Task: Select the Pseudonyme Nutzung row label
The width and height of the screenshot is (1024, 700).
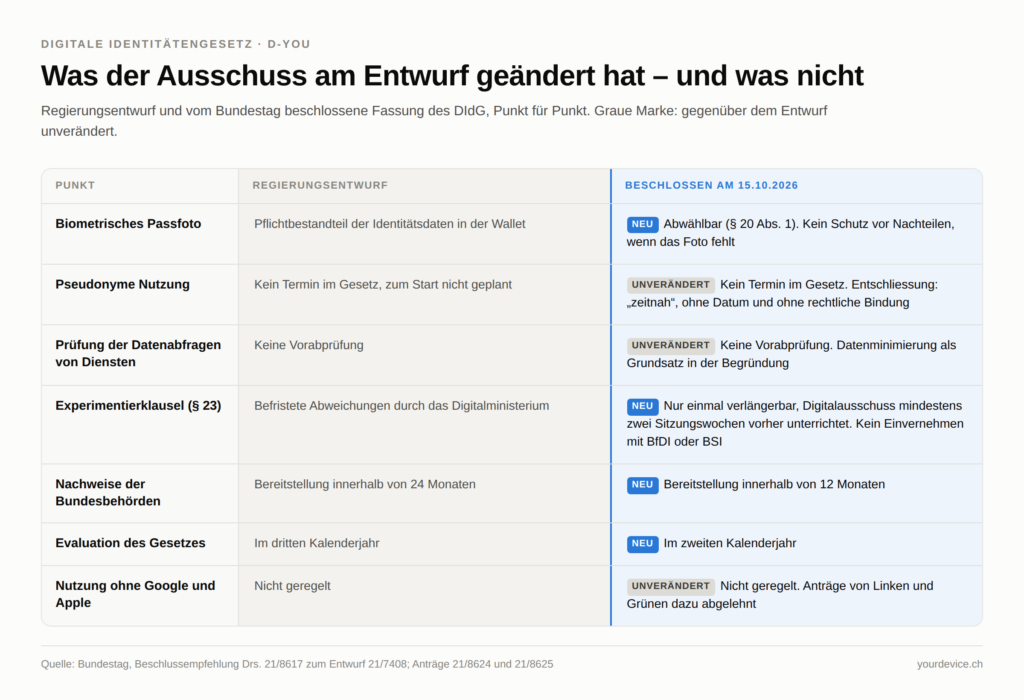Action: [x=122, y=285]
